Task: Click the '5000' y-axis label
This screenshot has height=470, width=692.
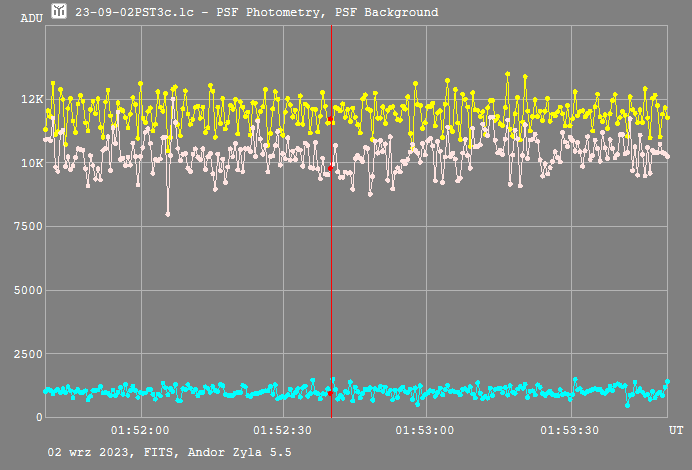Action: [28, 290]
